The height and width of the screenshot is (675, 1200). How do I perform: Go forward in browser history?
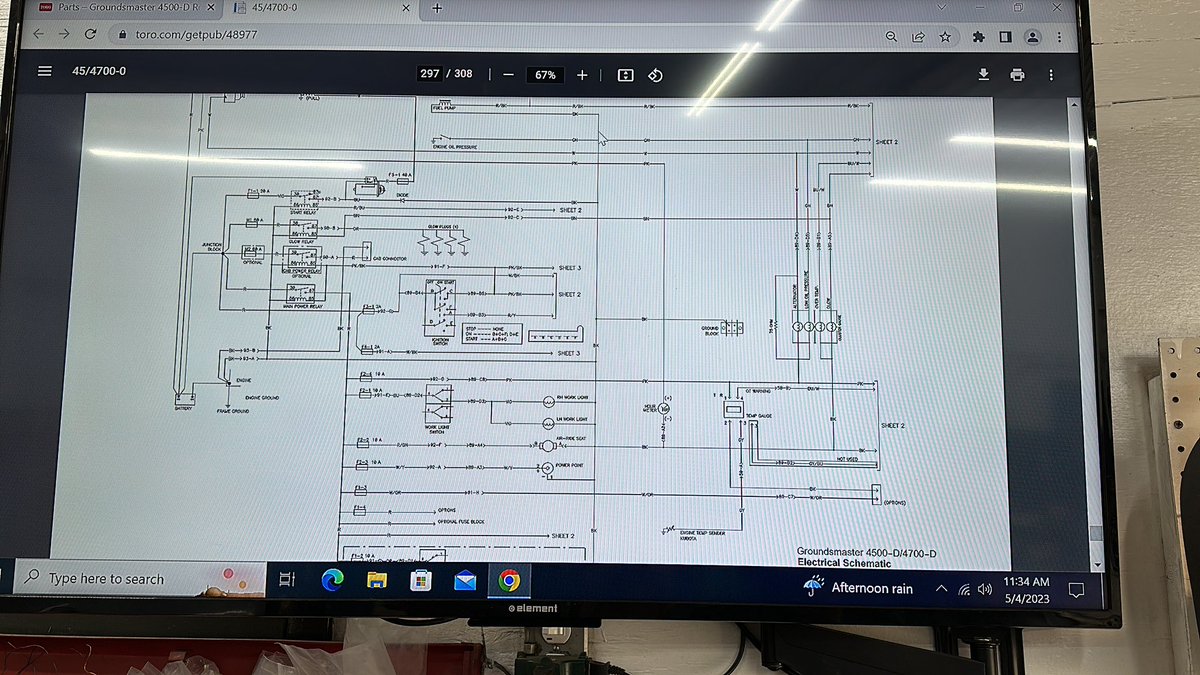coord(65,33)
